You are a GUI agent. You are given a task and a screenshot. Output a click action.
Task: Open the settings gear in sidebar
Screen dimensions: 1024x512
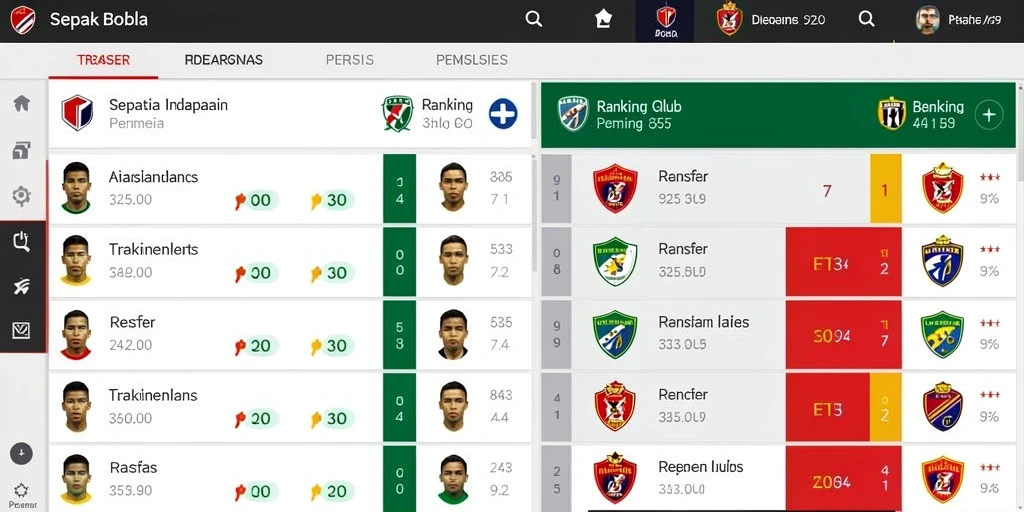(22, 196)
